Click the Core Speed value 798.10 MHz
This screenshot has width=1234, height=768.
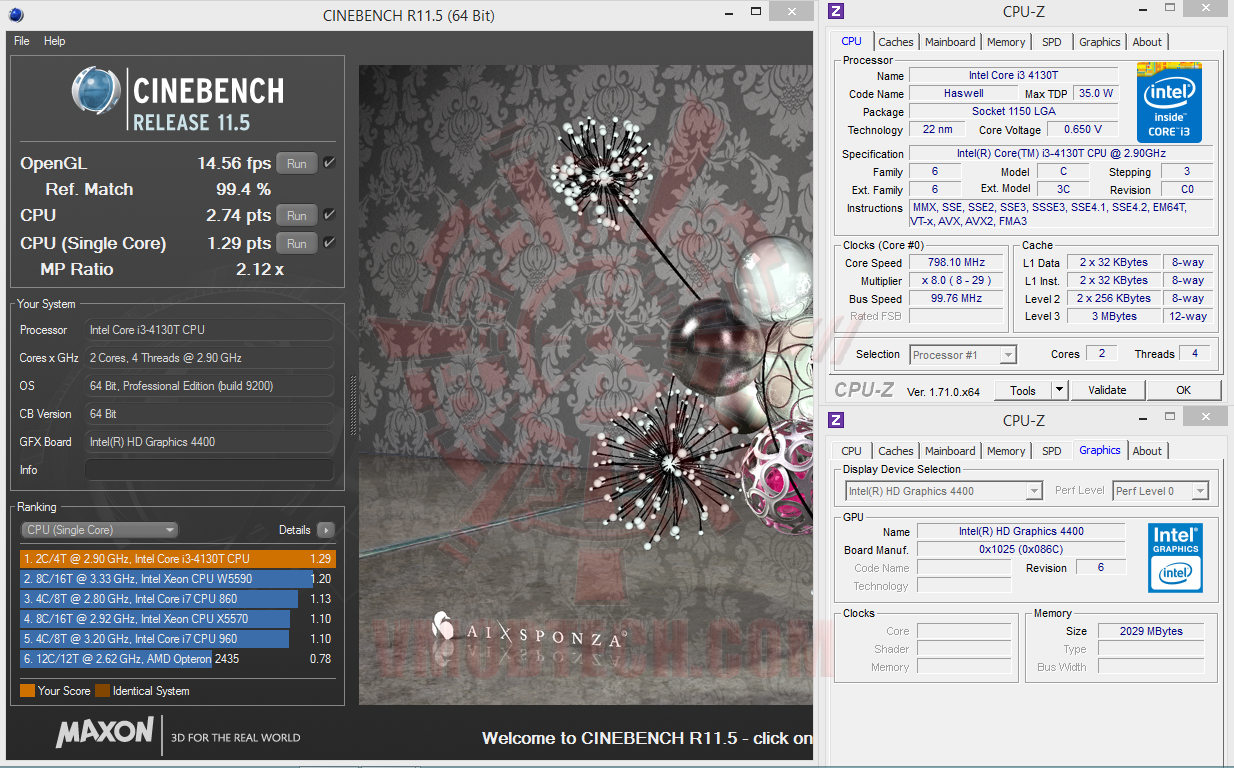coord(956,263)
